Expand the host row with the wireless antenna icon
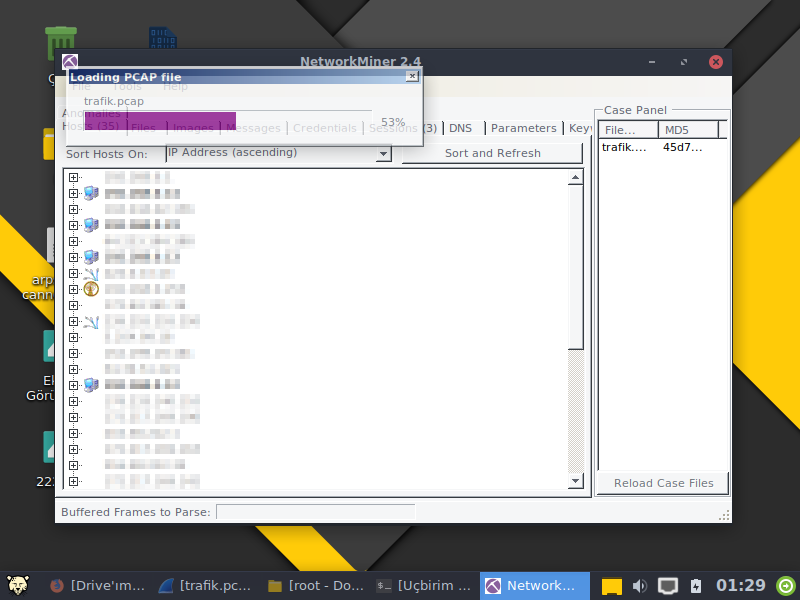This screenshot has width=800, height=600. 73,289
